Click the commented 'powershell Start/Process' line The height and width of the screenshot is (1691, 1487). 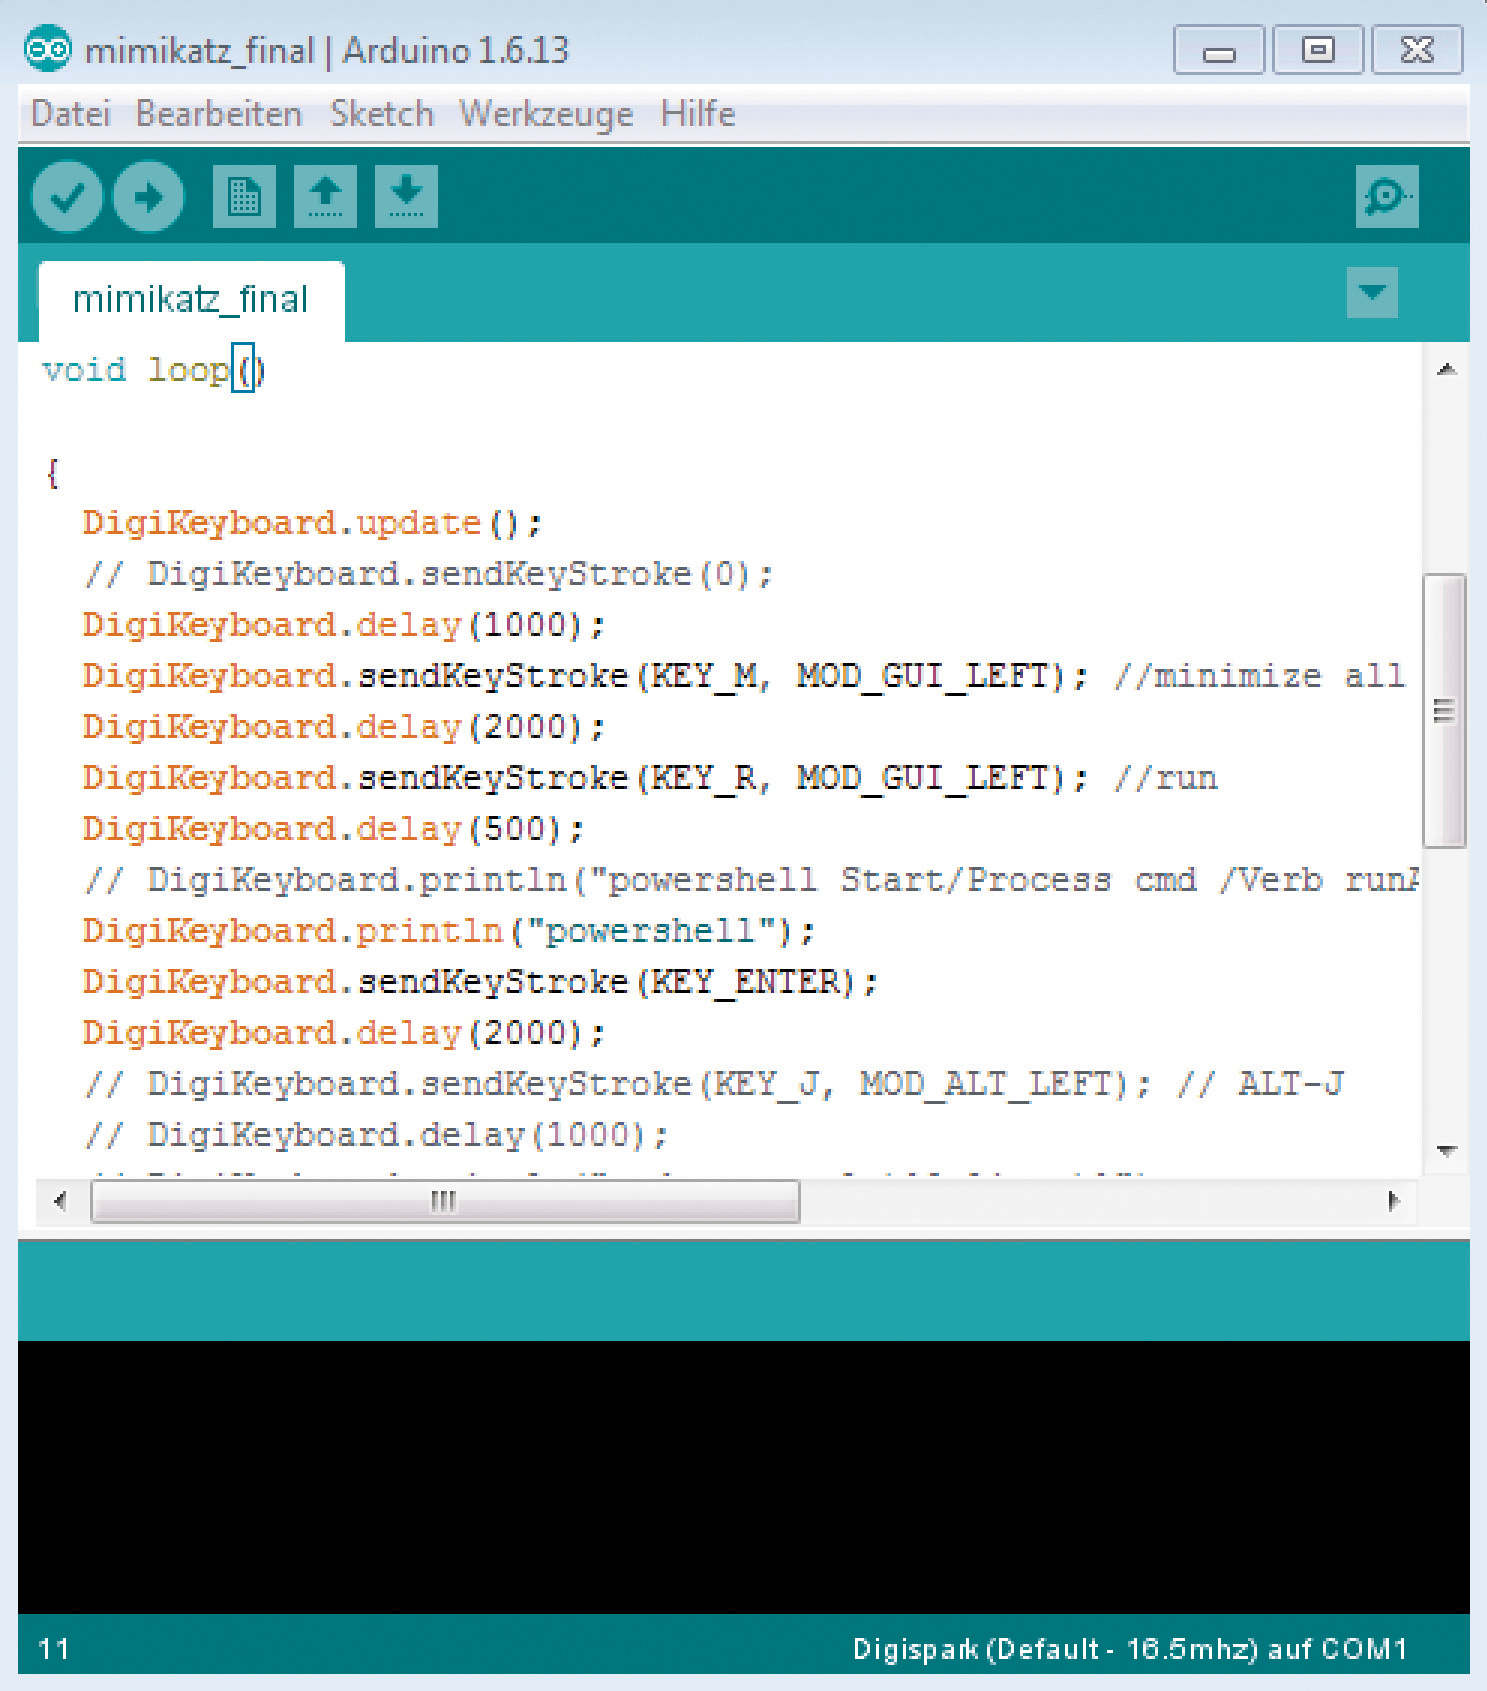pos(751,880)
